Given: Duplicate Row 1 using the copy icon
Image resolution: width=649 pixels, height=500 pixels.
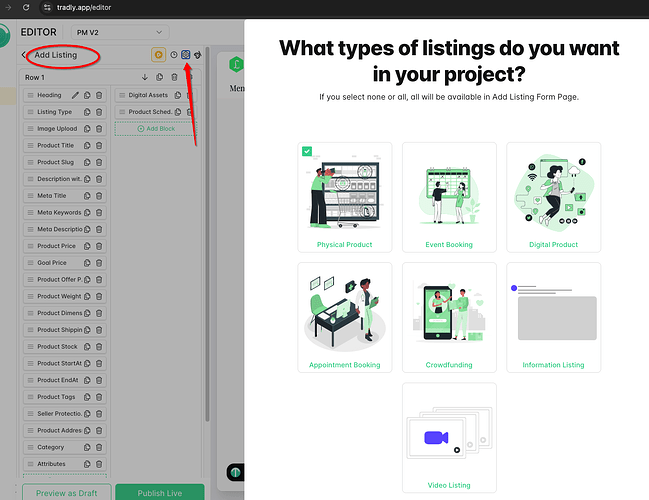Looking at the screenshot, I should click(x=159, y=77).
